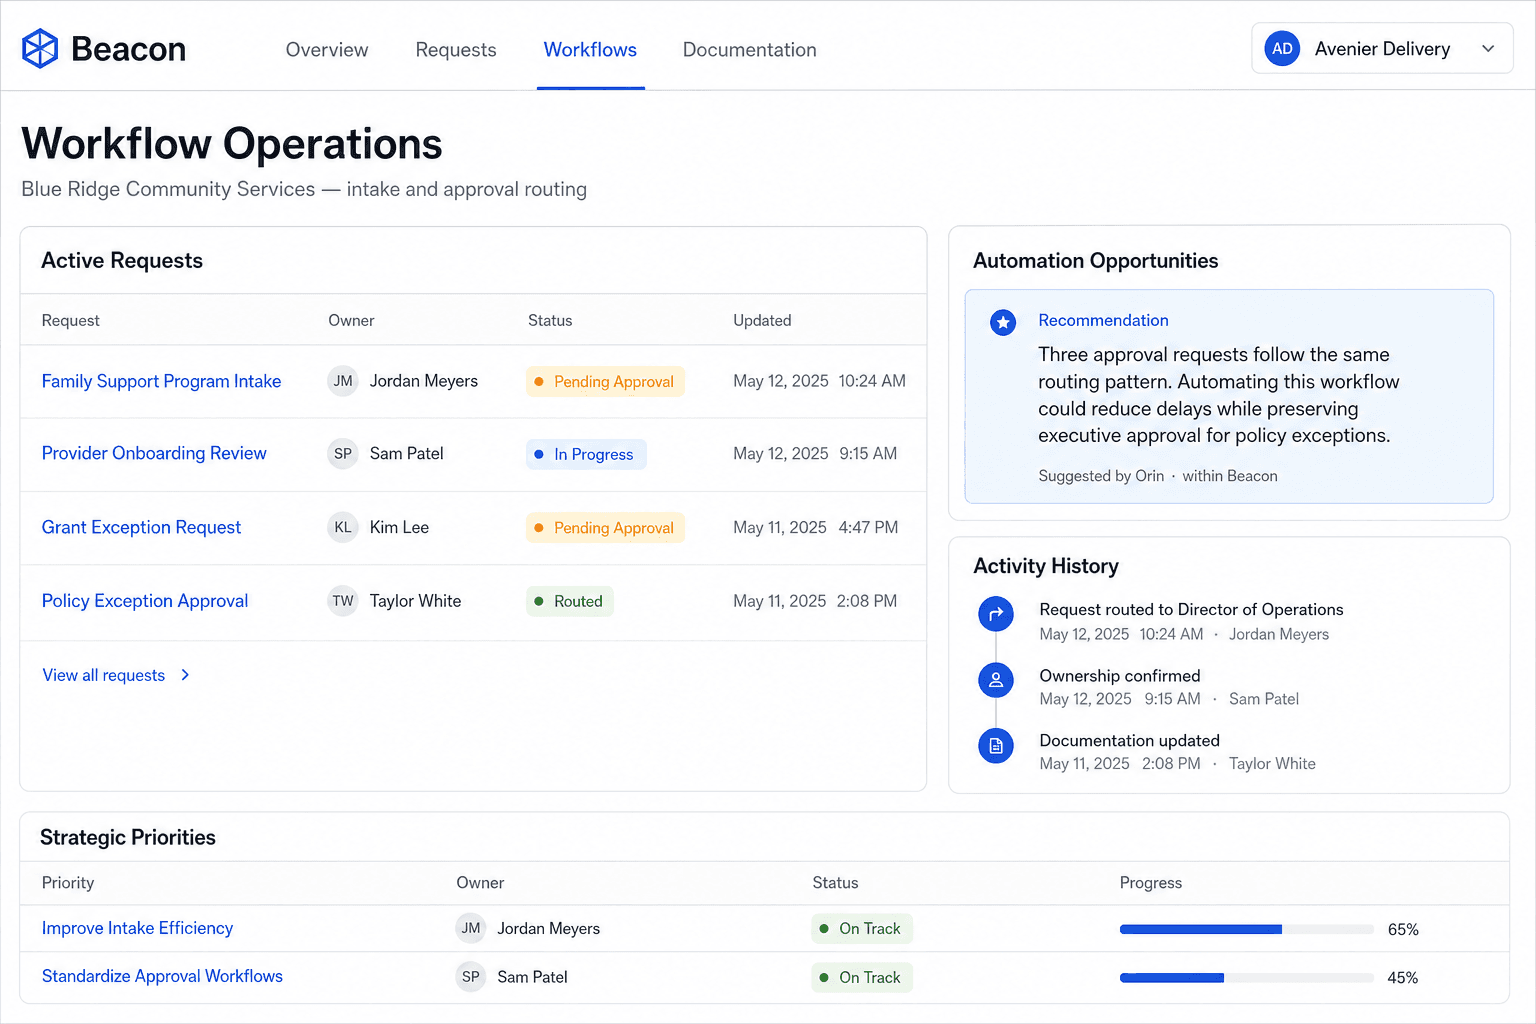Click the Updated column header
Screen dimensions: 1536x1024
click(x=762, y=320)
